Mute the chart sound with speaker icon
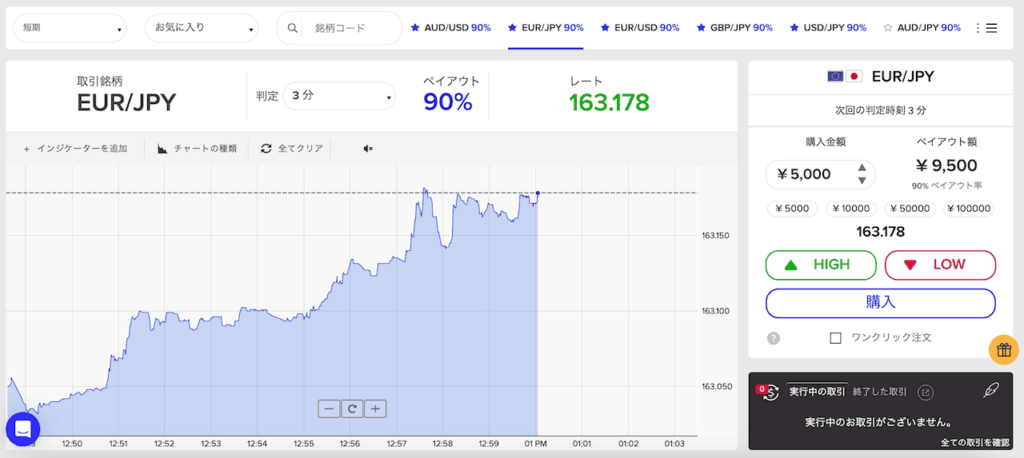Viewport: 1024px width, 458px height. (367, 149)
